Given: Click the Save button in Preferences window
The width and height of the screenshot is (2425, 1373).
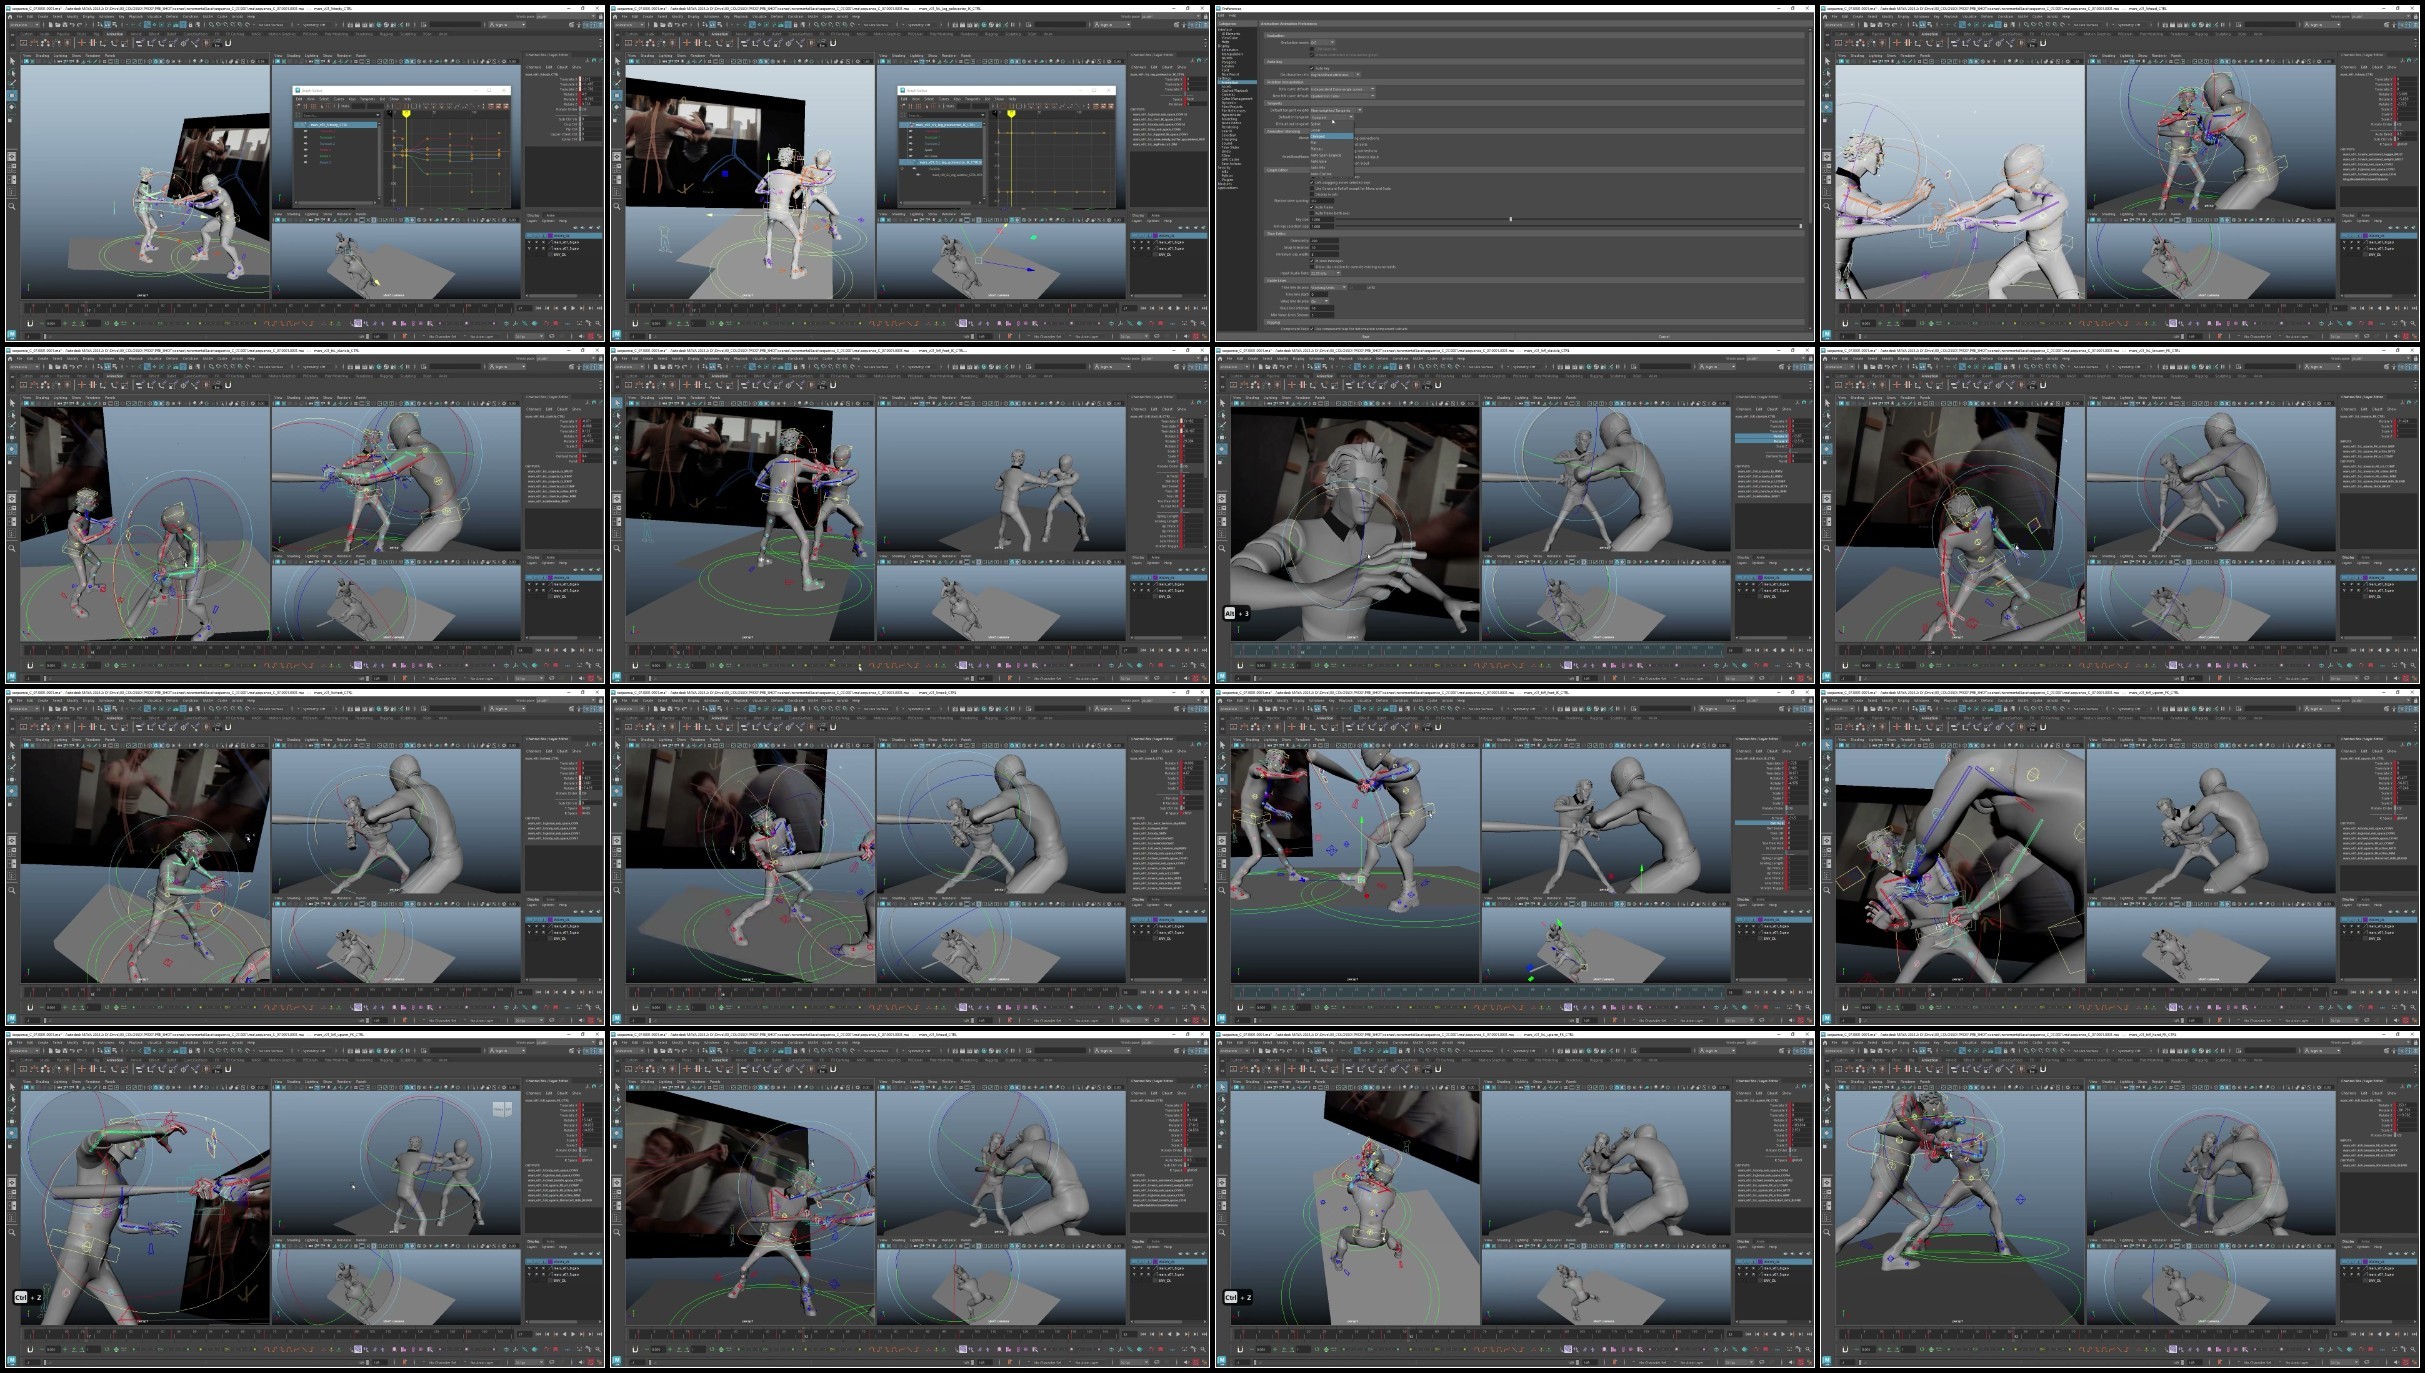Looking at the screenshot, I should (x=1366, y=336).
